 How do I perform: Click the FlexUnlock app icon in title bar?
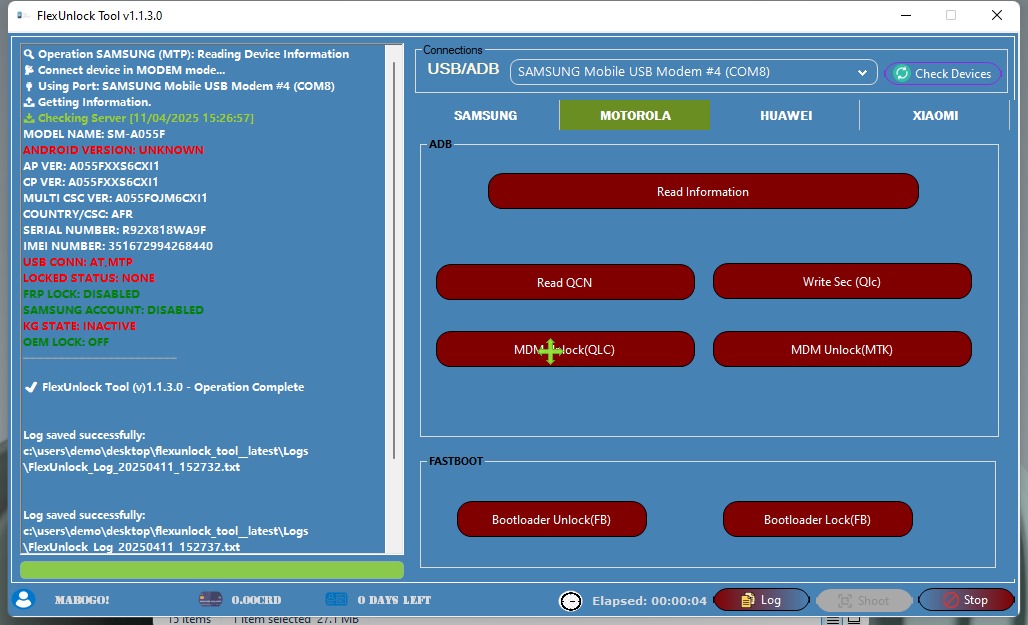pos(20,16)
